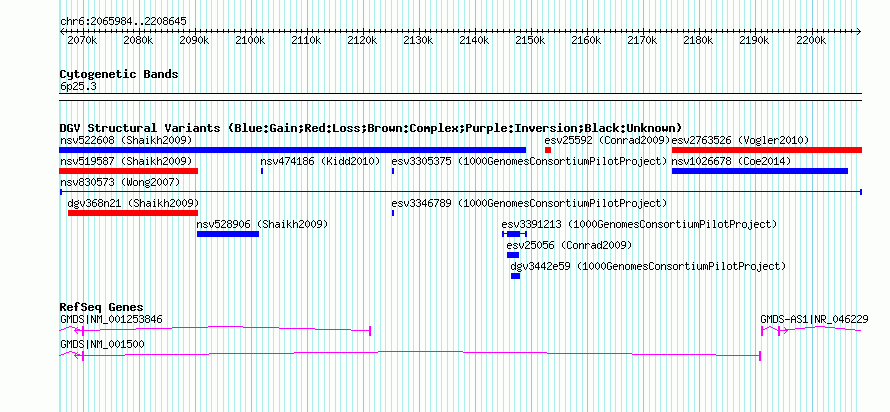This screenshot has height=412, width=890.
Task: Click the nsv474186 (Kidd2010) small blue marker
Action: pyautogui.click(x=262, y=171)
